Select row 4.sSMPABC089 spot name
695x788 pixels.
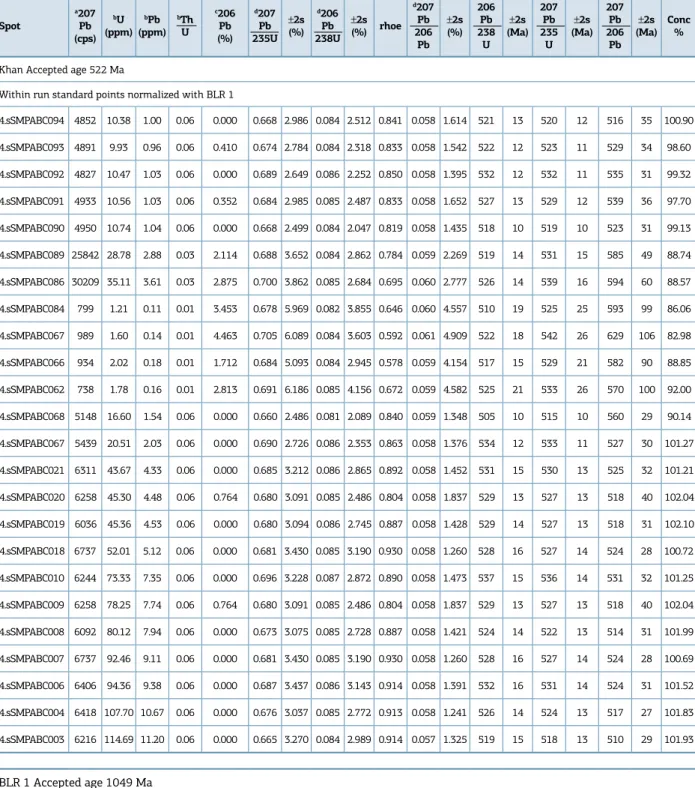[32, 255]
